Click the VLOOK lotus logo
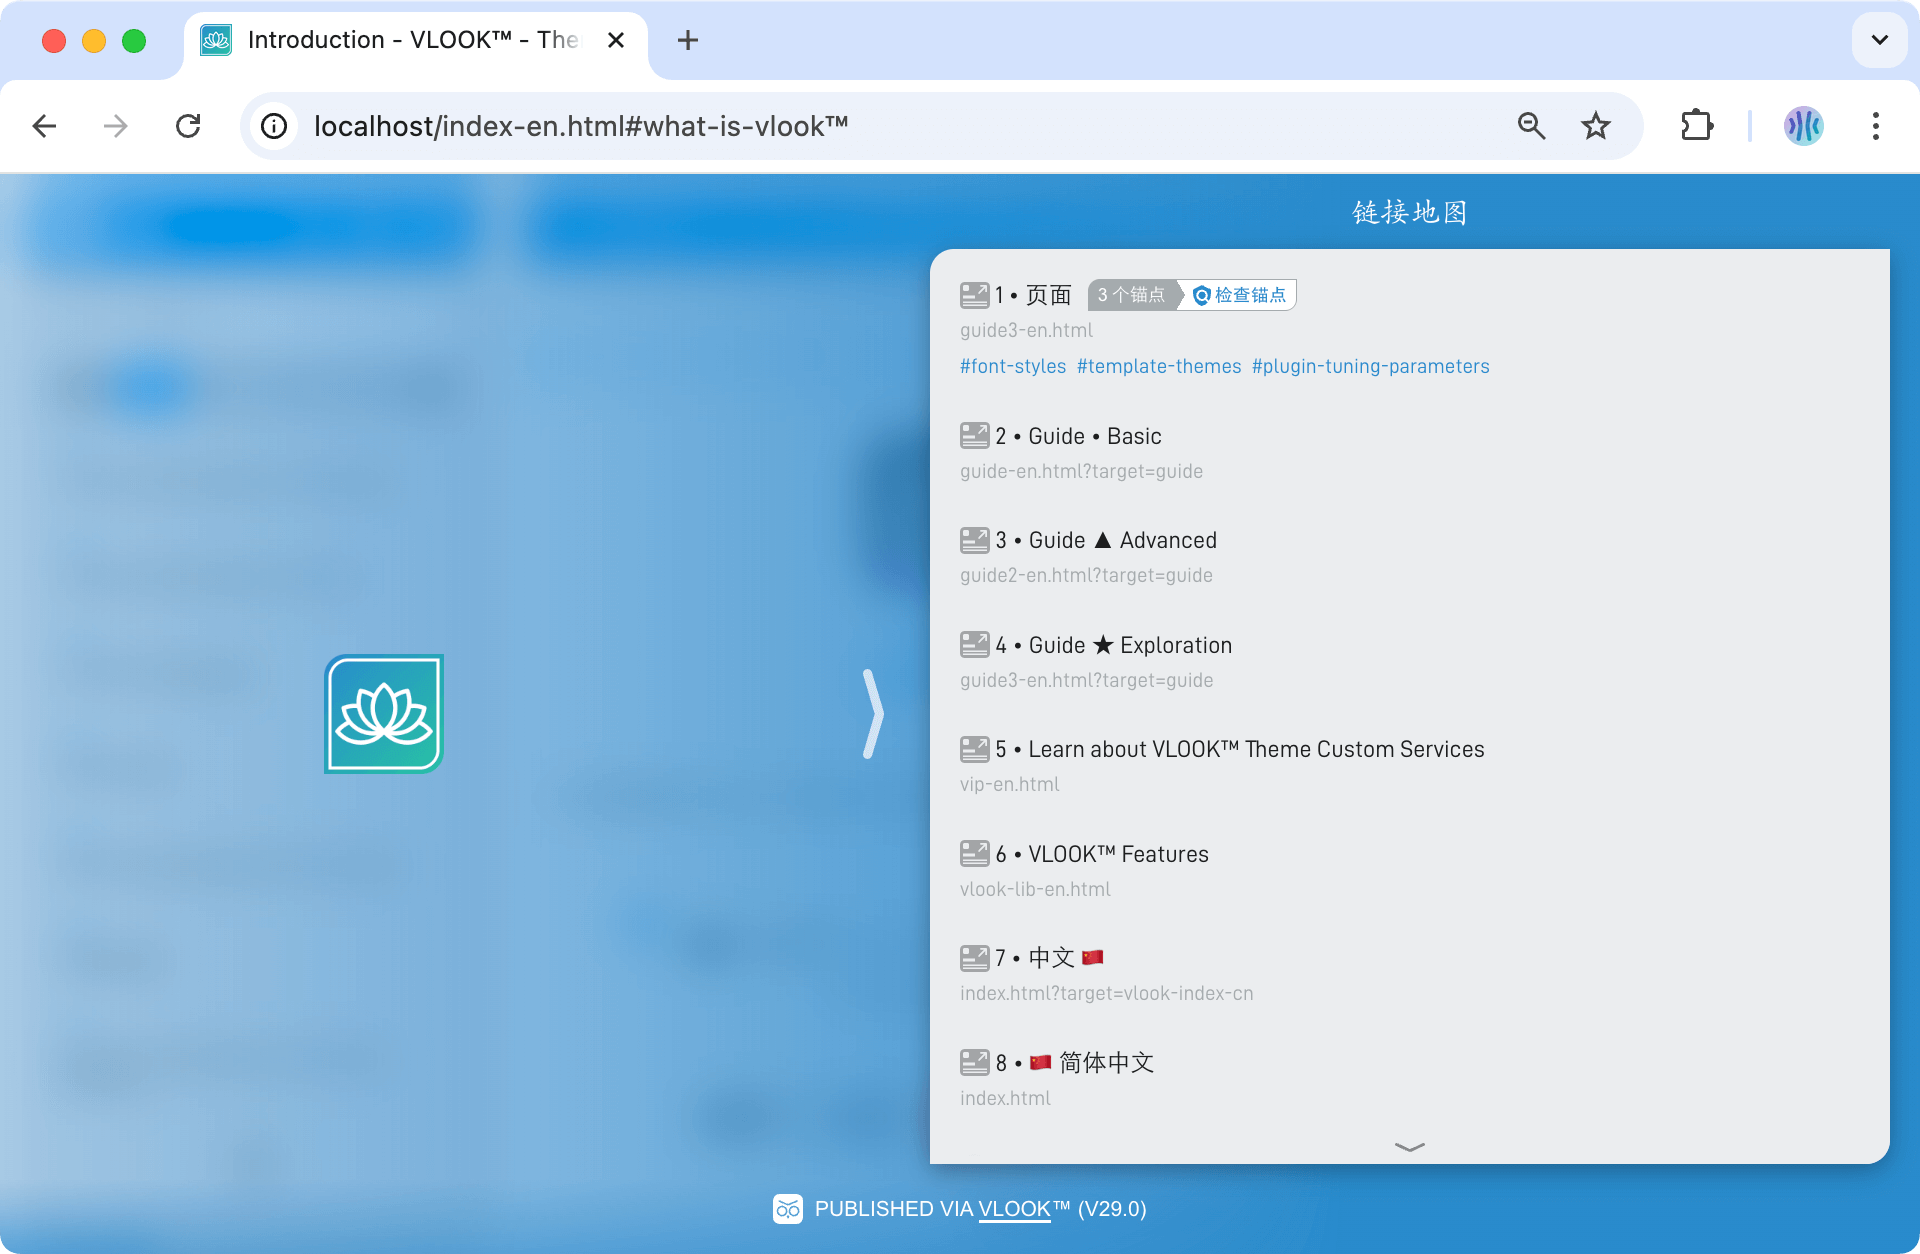This screenshot has height=1254, width=1920. 384,714
